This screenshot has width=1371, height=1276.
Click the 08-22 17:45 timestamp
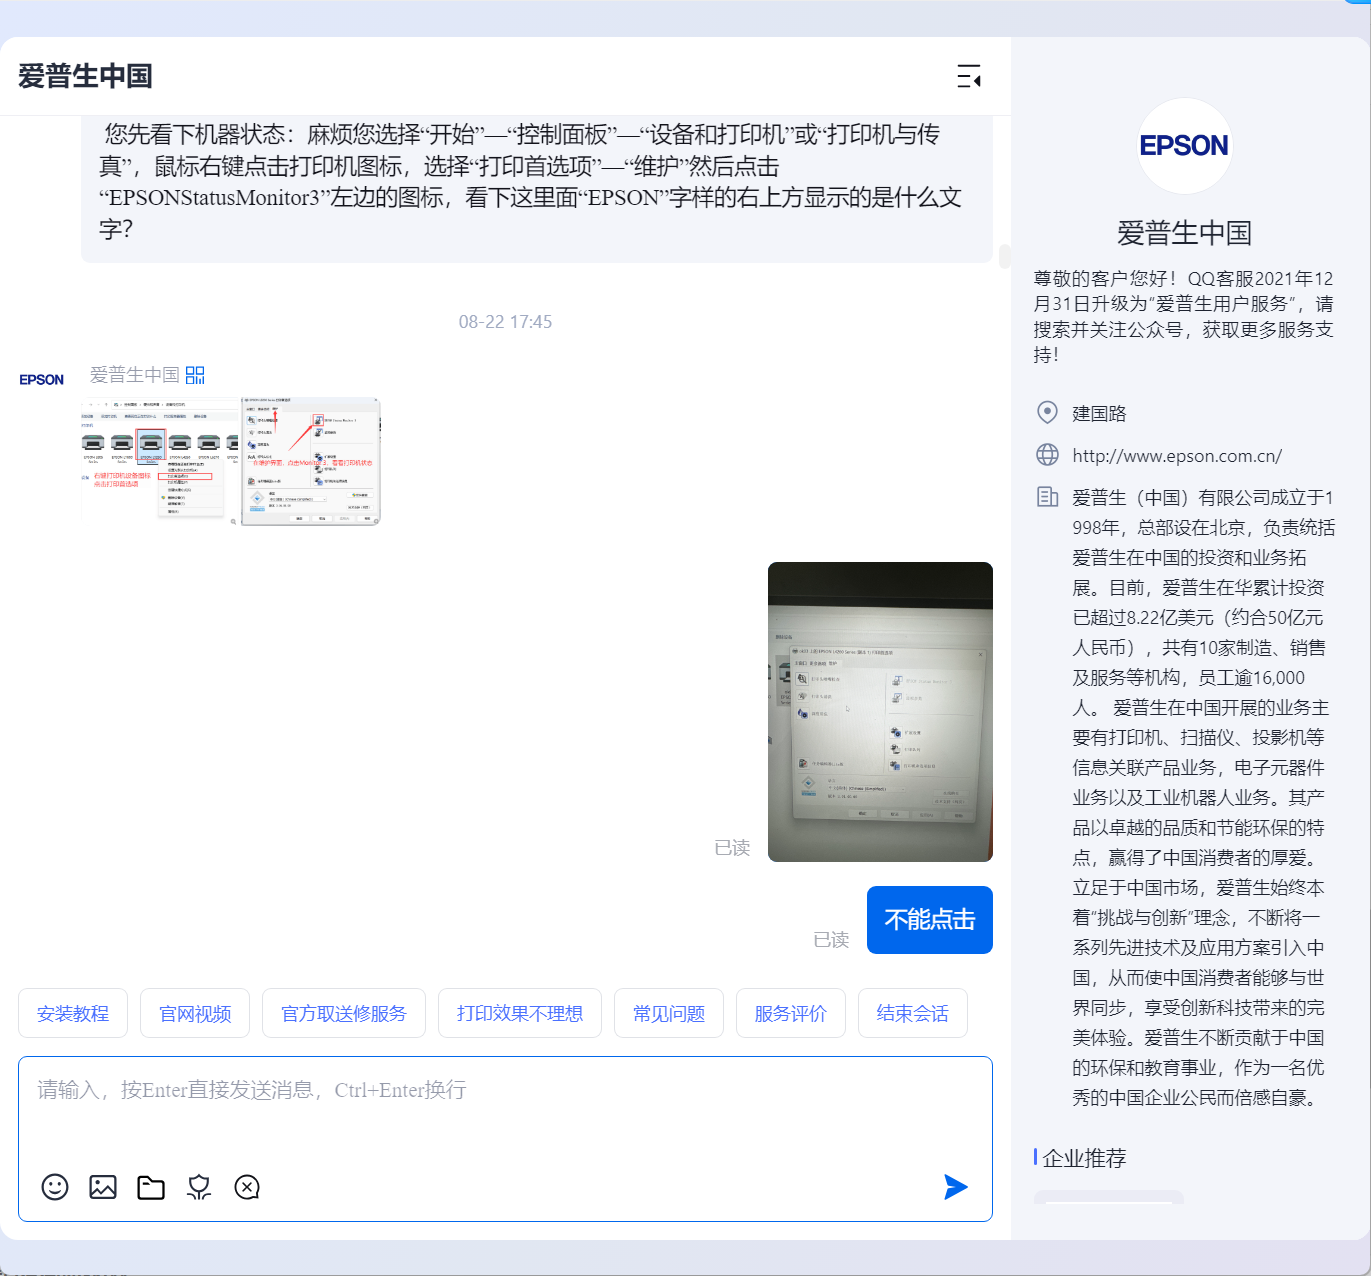505,322
